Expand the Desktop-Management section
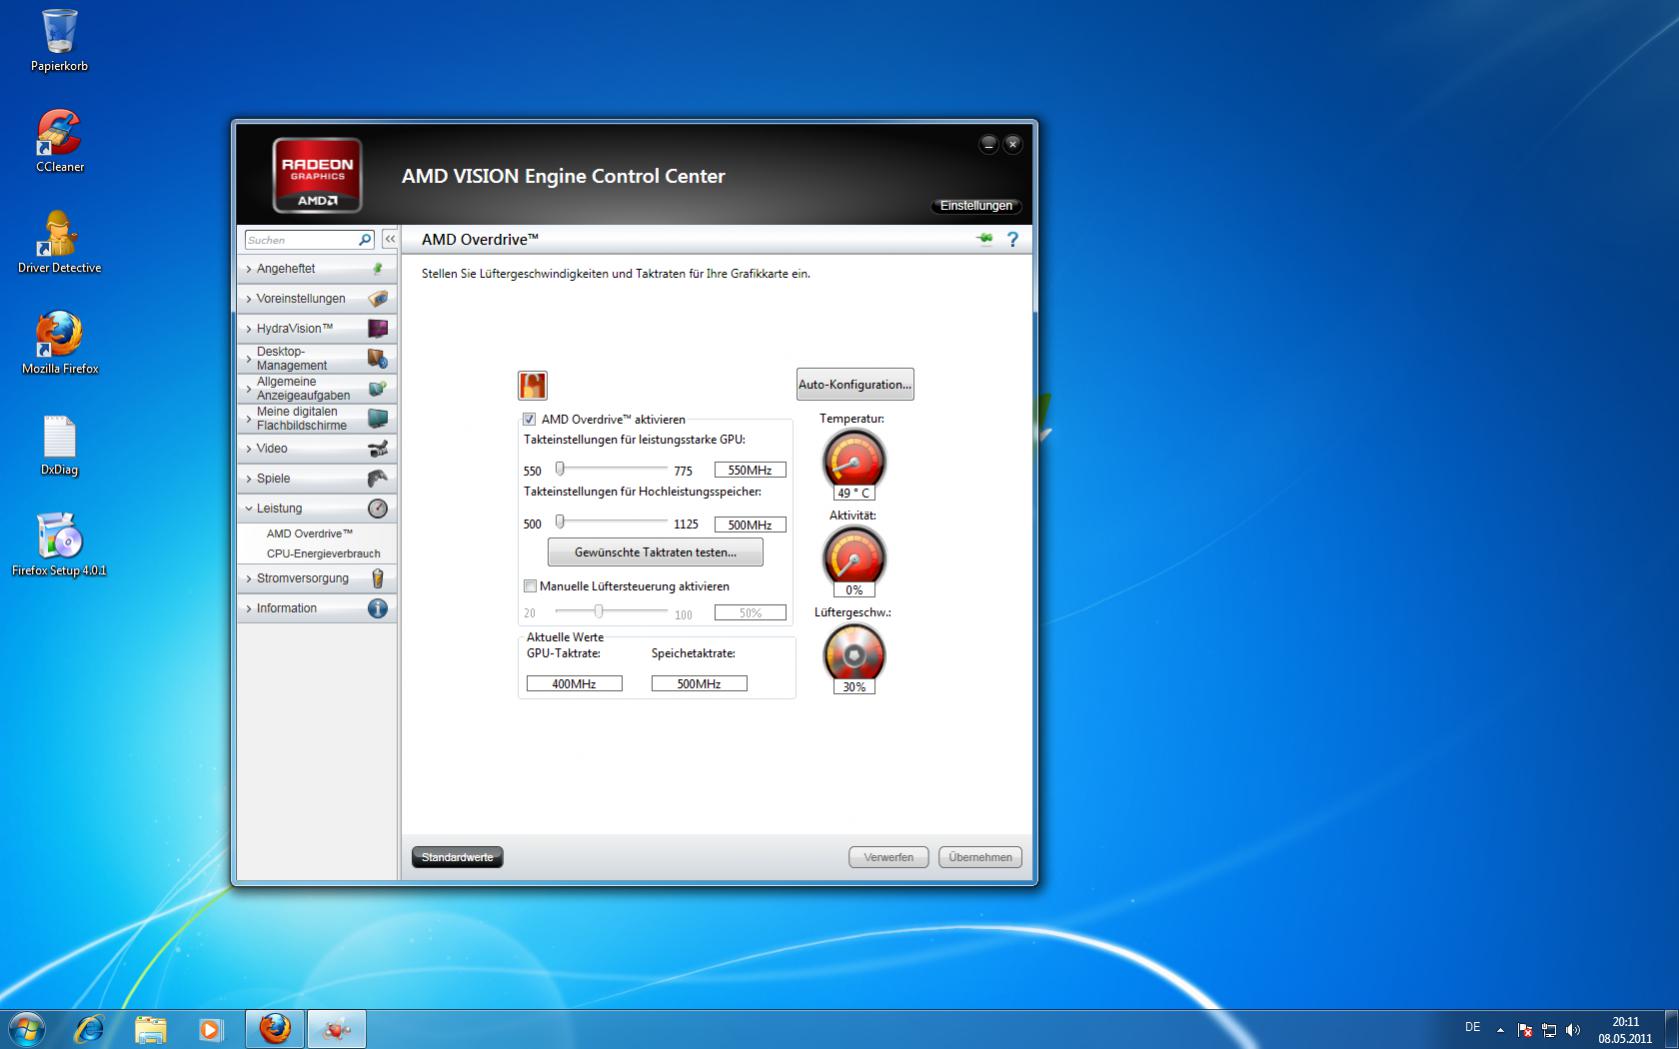The height and width of the screenshot is (1049, 1679). (x=316, y=359)
